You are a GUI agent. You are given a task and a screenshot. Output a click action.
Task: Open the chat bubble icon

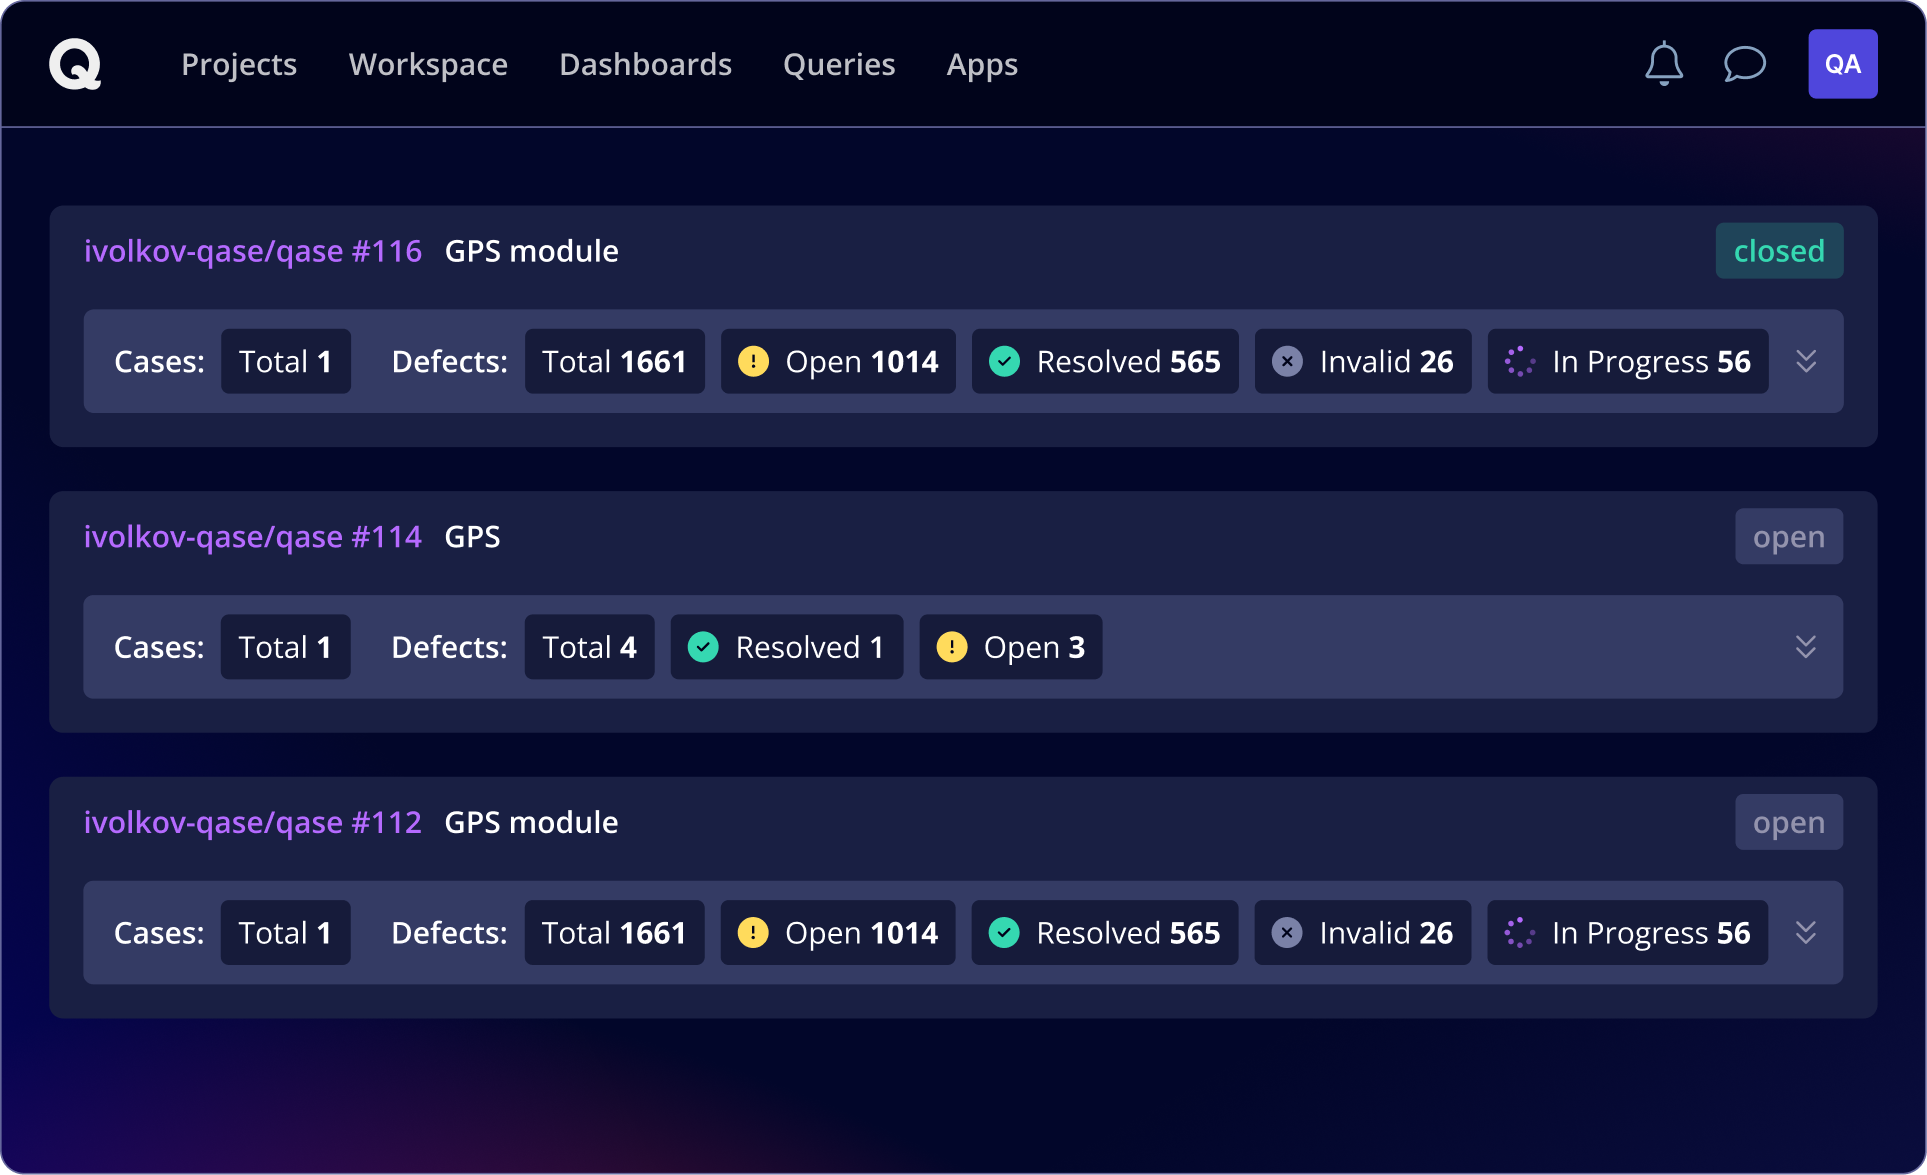(x=1744, y=64)
